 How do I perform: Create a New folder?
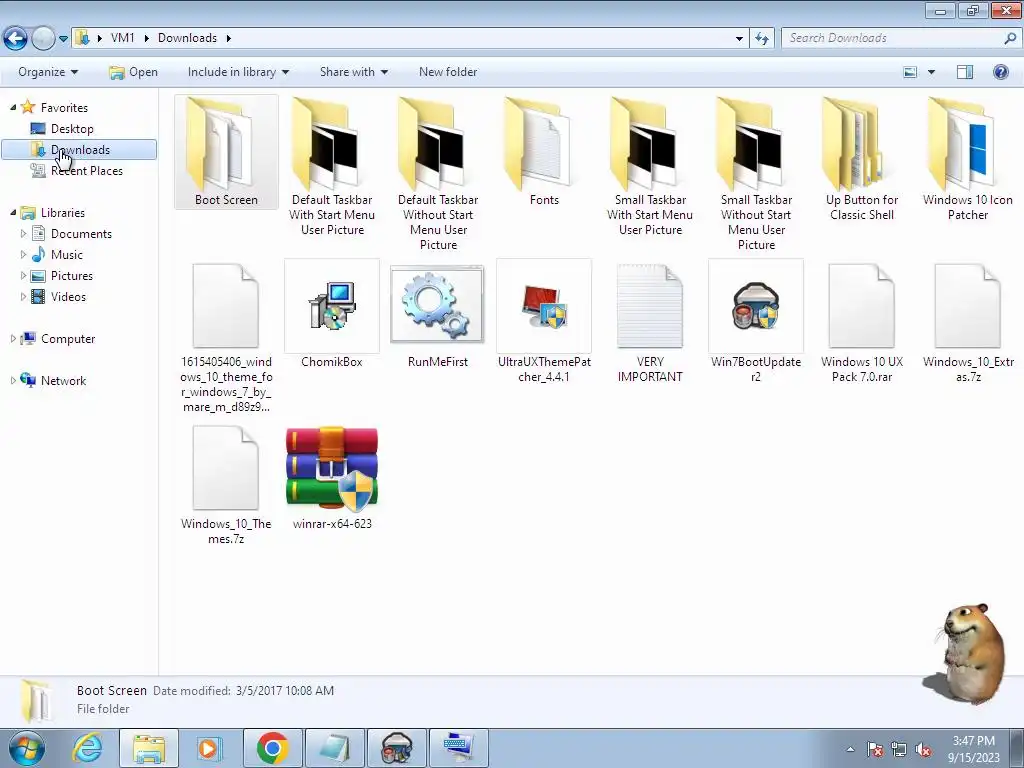[x=448, y=72]
